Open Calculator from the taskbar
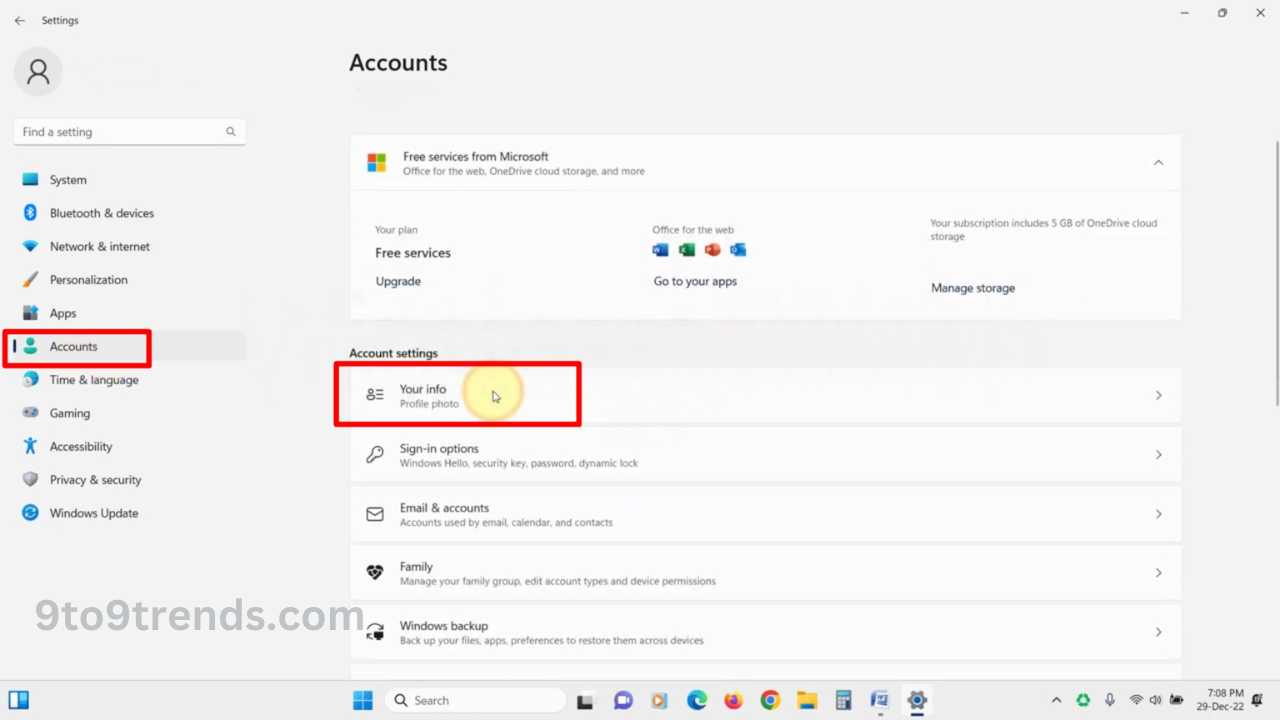 [843, 701]
